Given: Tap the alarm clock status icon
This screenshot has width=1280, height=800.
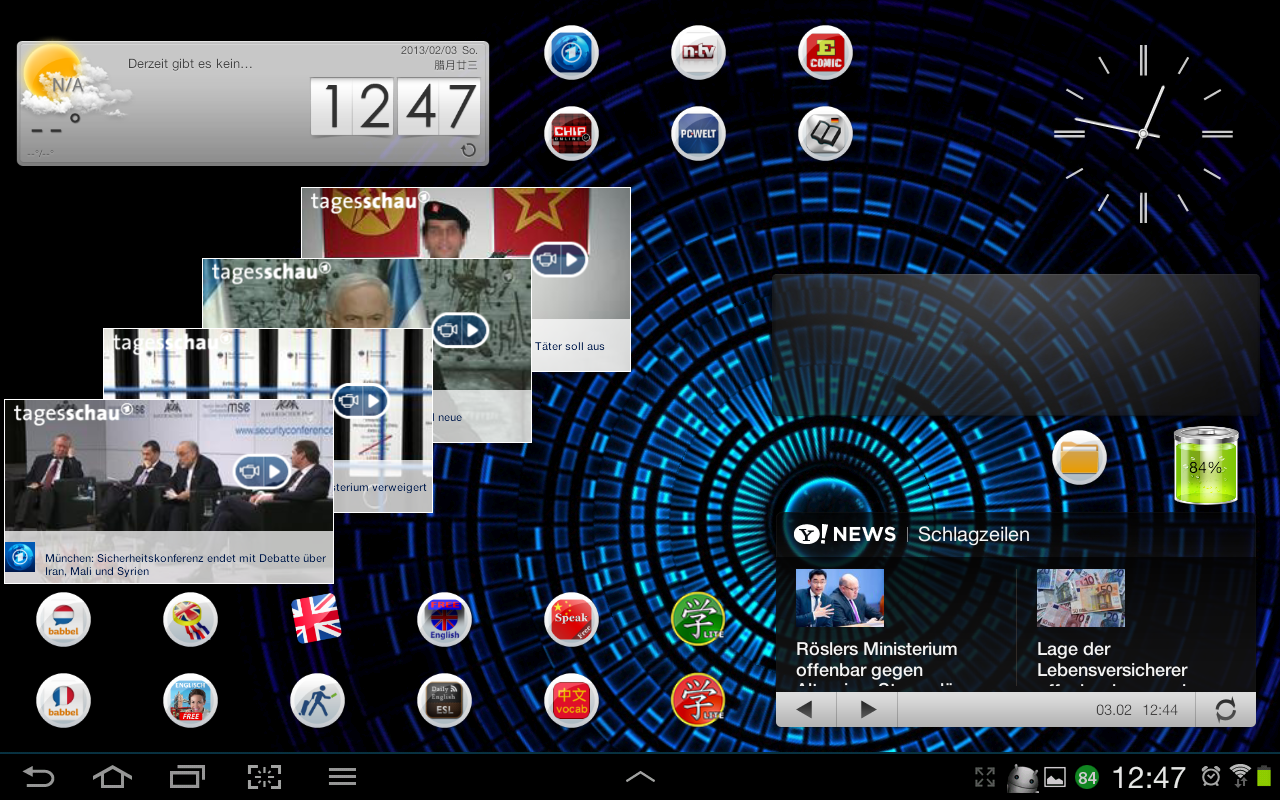Looking at the screenshot, I should tap(1211, 776).
